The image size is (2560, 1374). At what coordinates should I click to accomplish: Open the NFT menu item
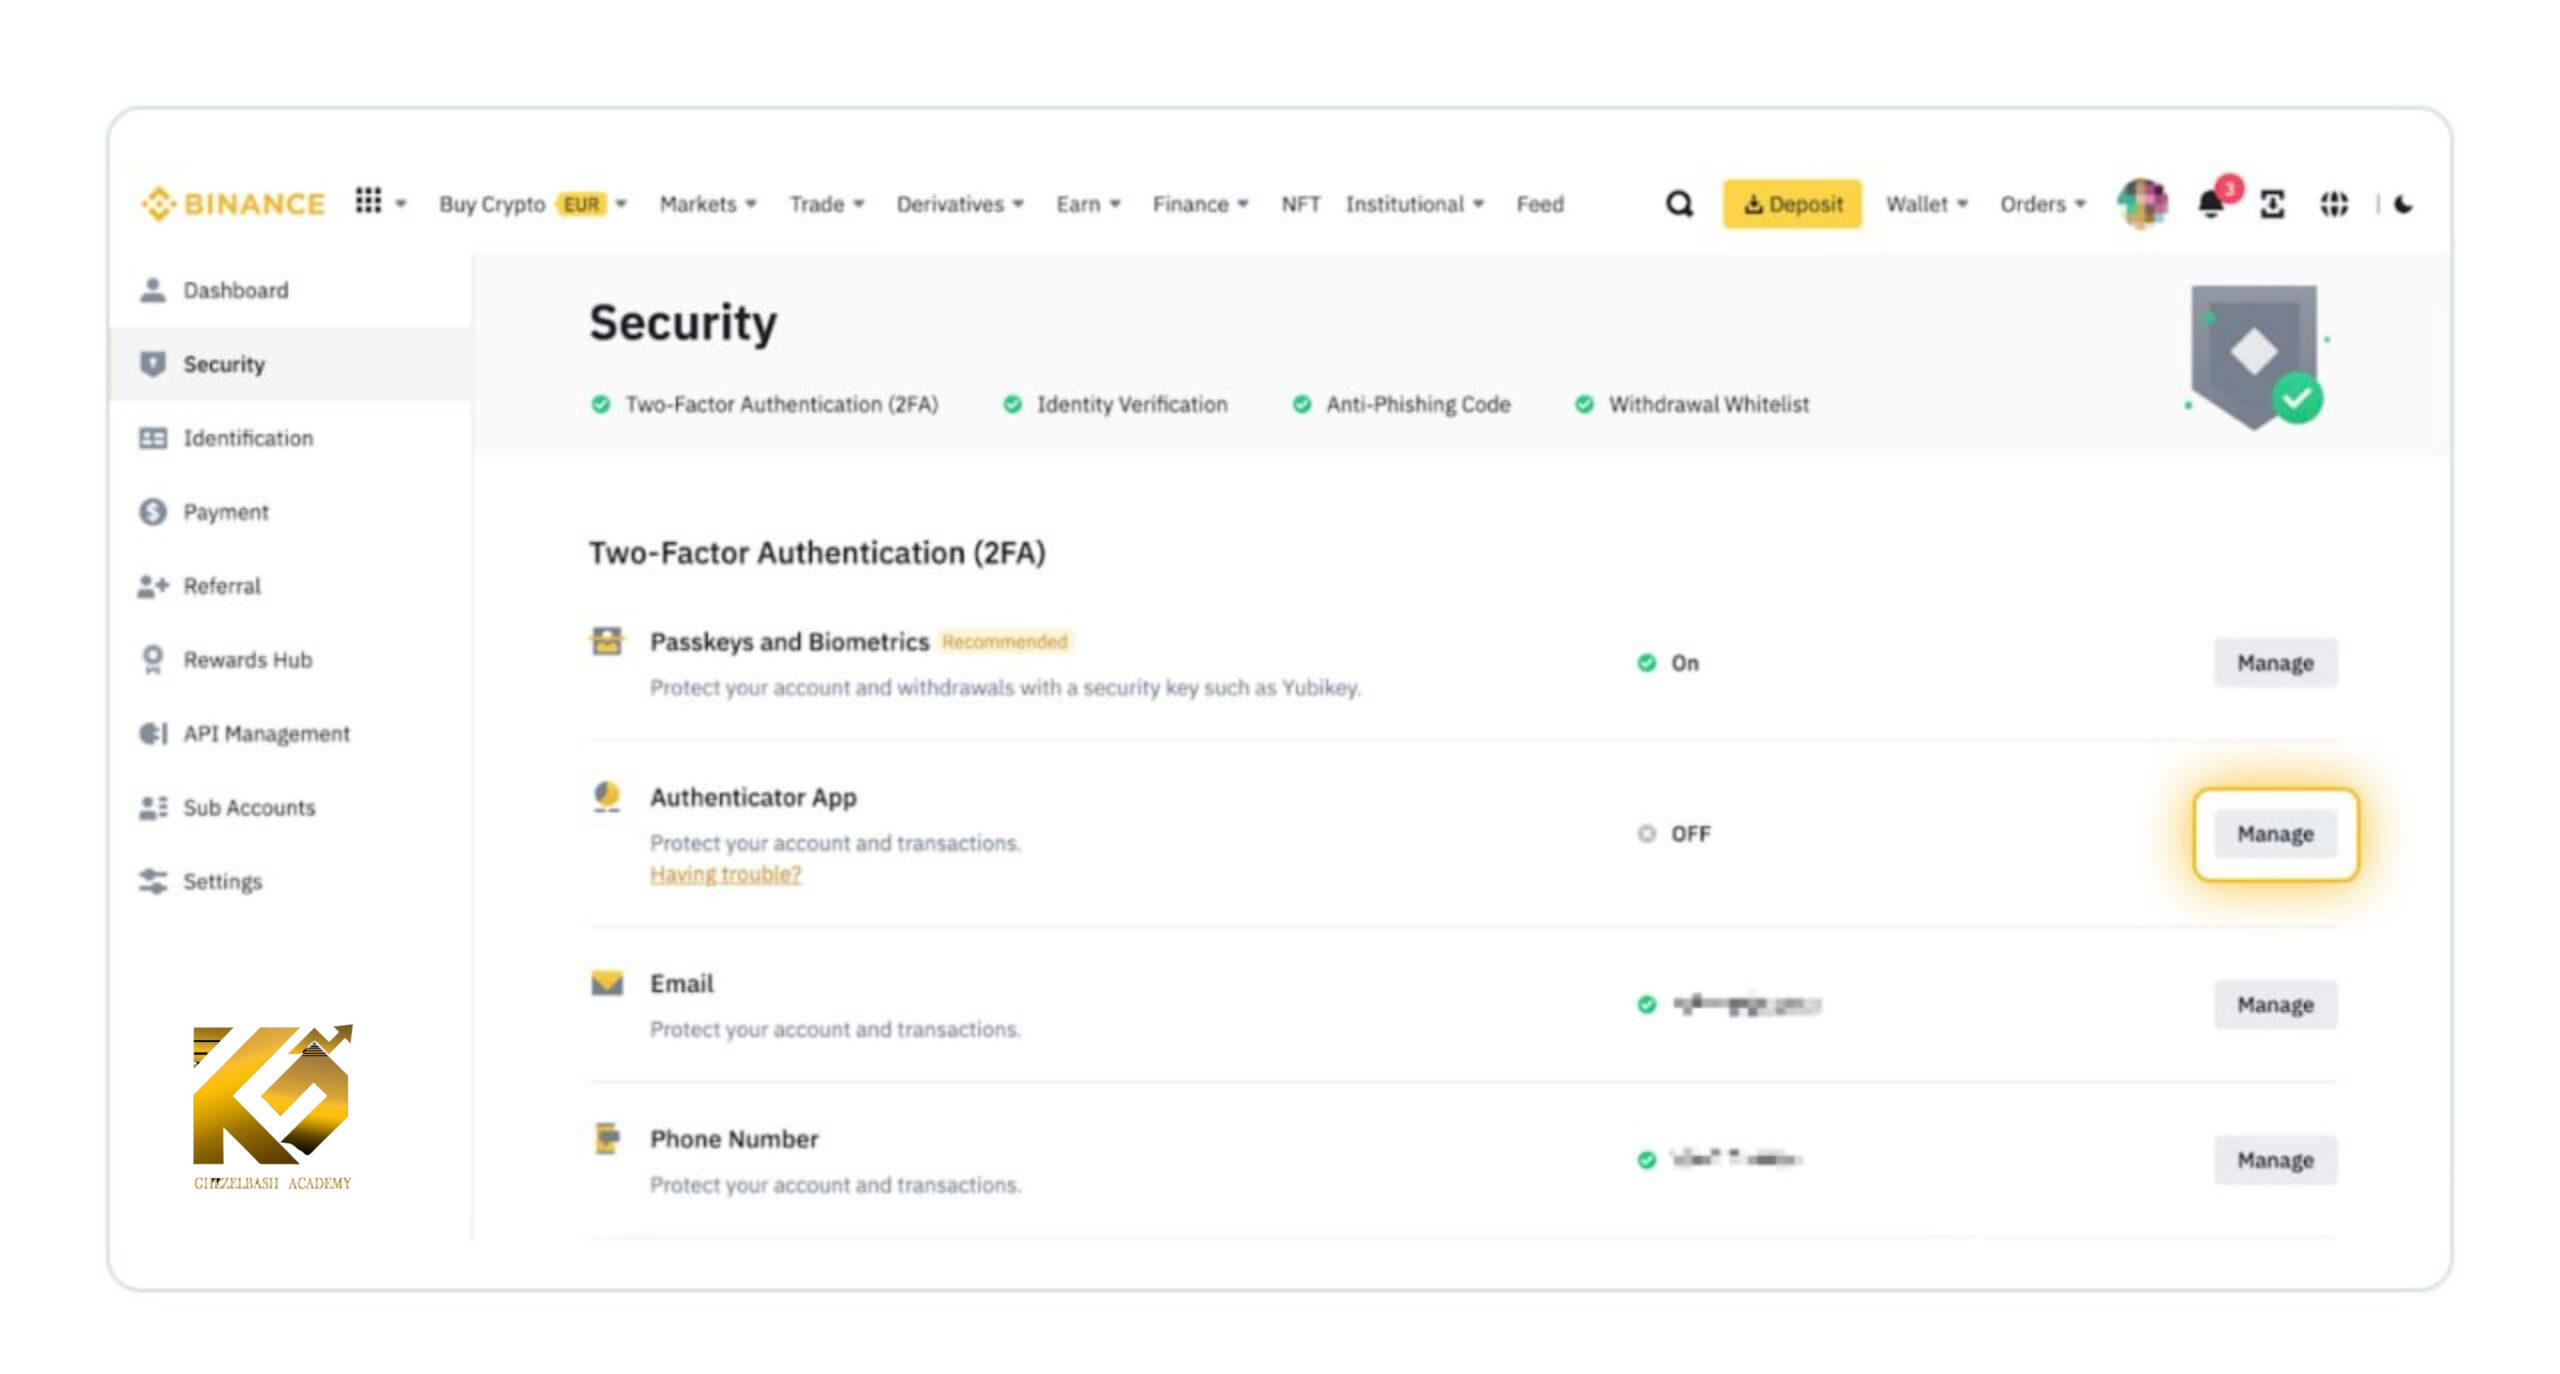coord(1300,204)
